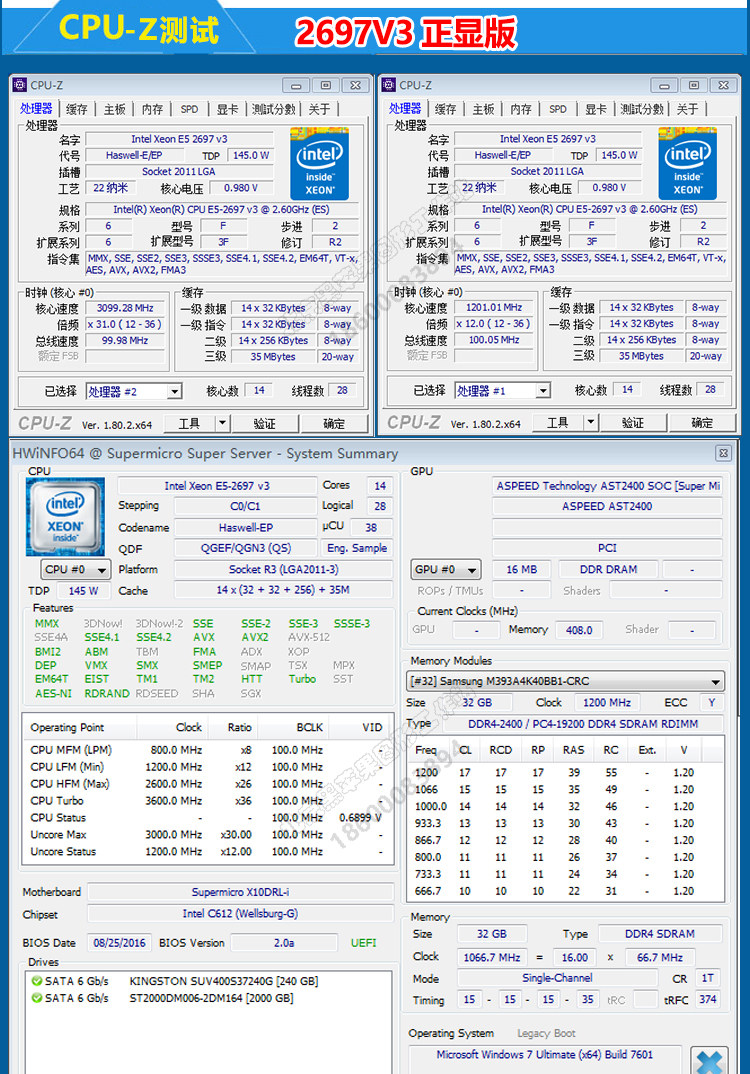Minimize the left CPU-Z window

(x=296, y=86)
